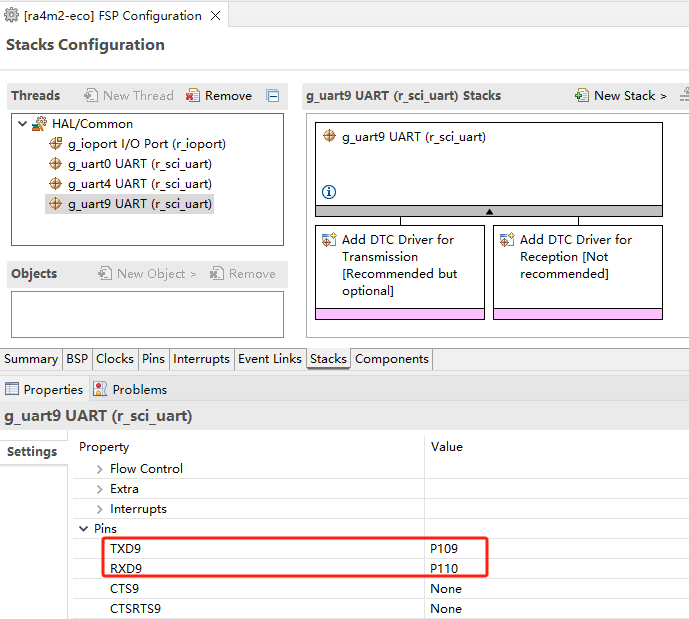Click the HAL/Common thread icon
689x619 pixels.
(39, 124)
